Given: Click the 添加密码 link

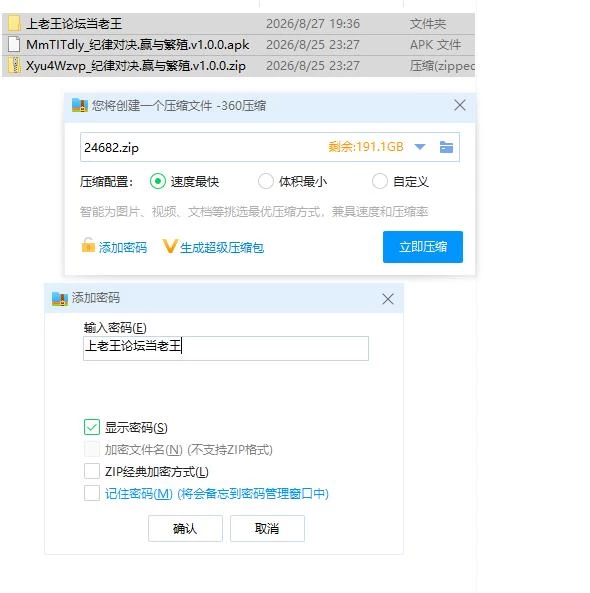Looking at the screenshot, I should point(123,248).
